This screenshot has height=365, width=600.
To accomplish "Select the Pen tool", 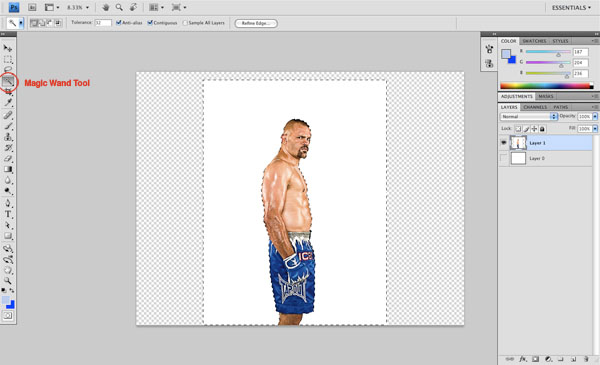I will coord(8,203).
